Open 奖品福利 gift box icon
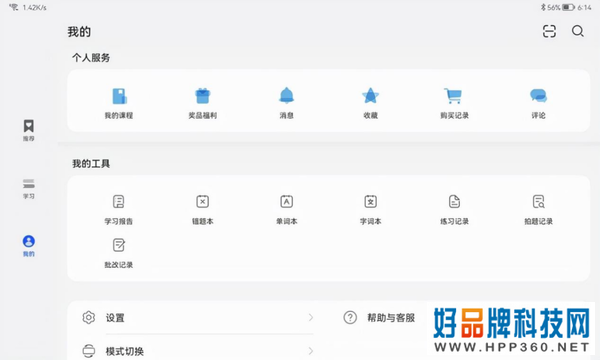 pos(202,96)
